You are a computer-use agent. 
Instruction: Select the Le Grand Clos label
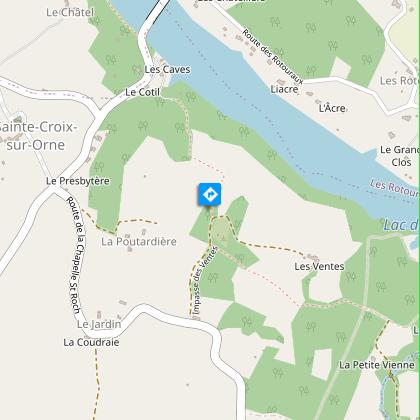click(400, 156)
